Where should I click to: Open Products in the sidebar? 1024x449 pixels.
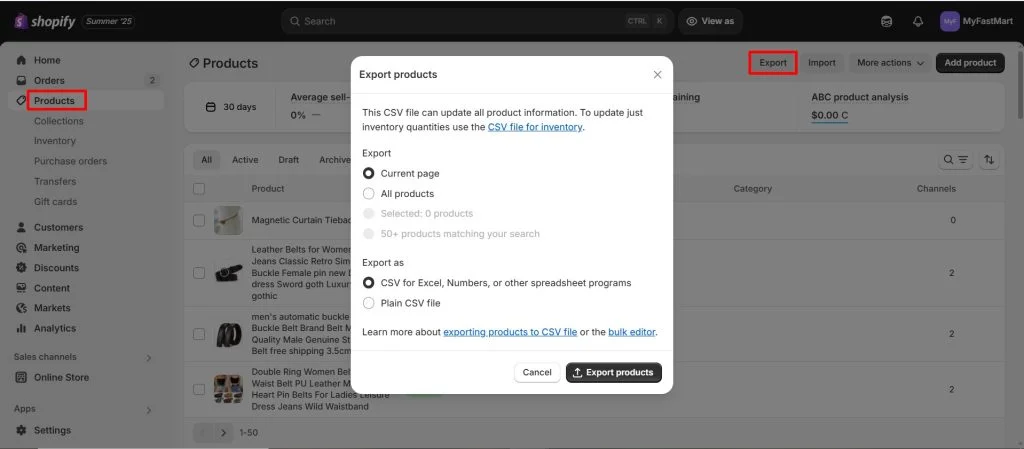[x=54, y=101]
